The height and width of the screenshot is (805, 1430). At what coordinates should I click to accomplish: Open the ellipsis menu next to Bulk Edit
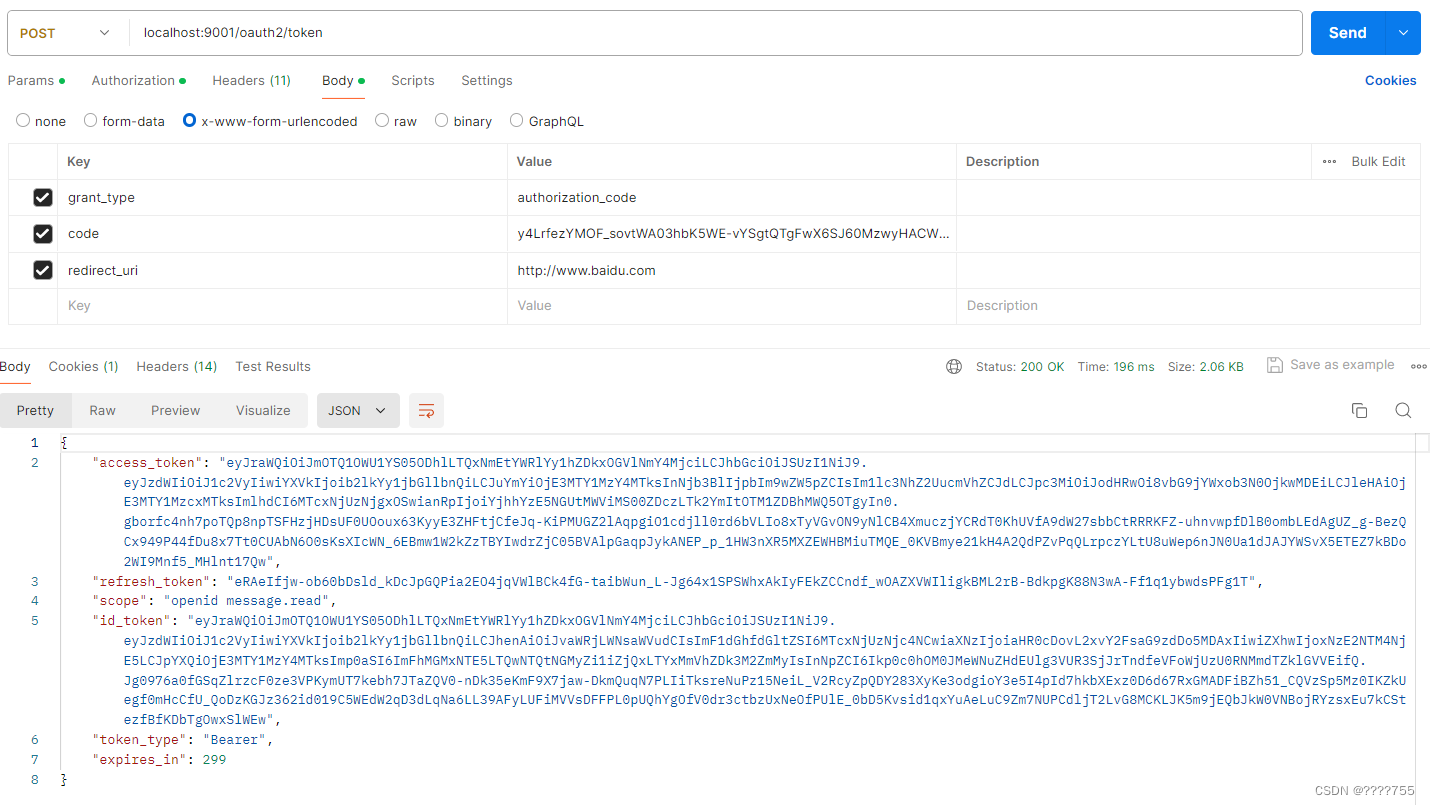tap(1327, 161)
